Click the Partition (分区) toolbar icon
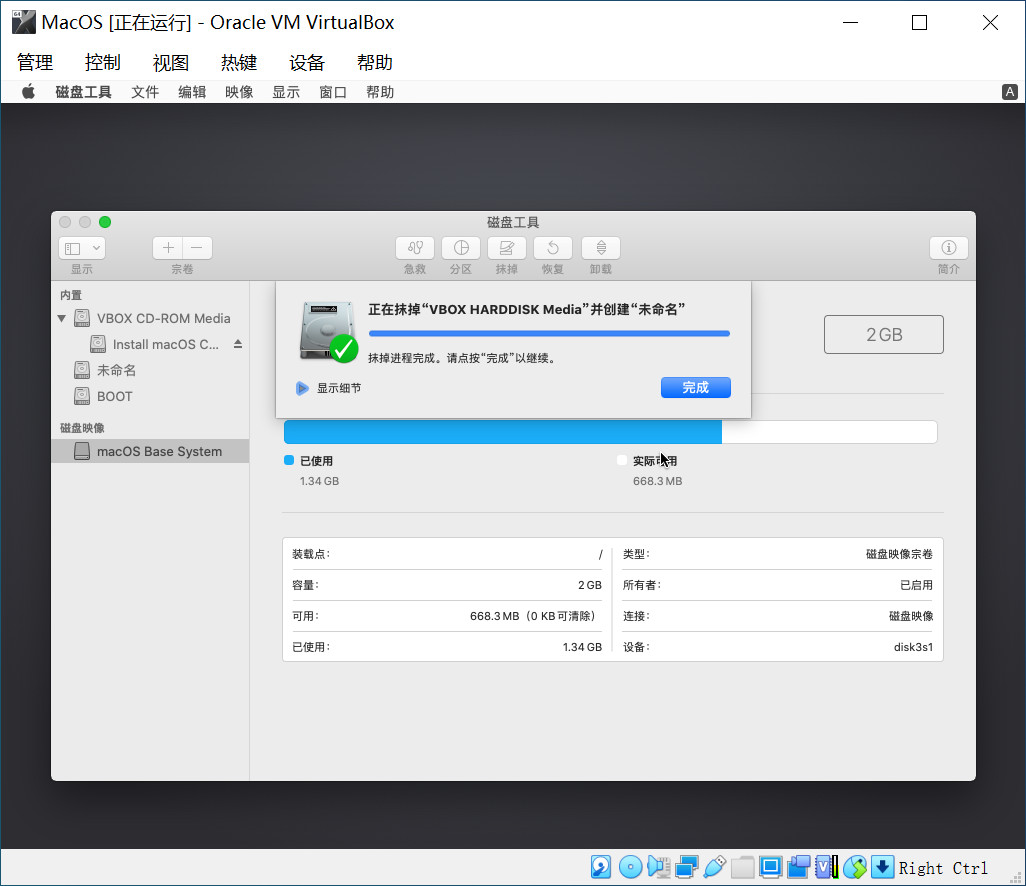Screen dimensions: 1026x886 (x=461, y=248)
